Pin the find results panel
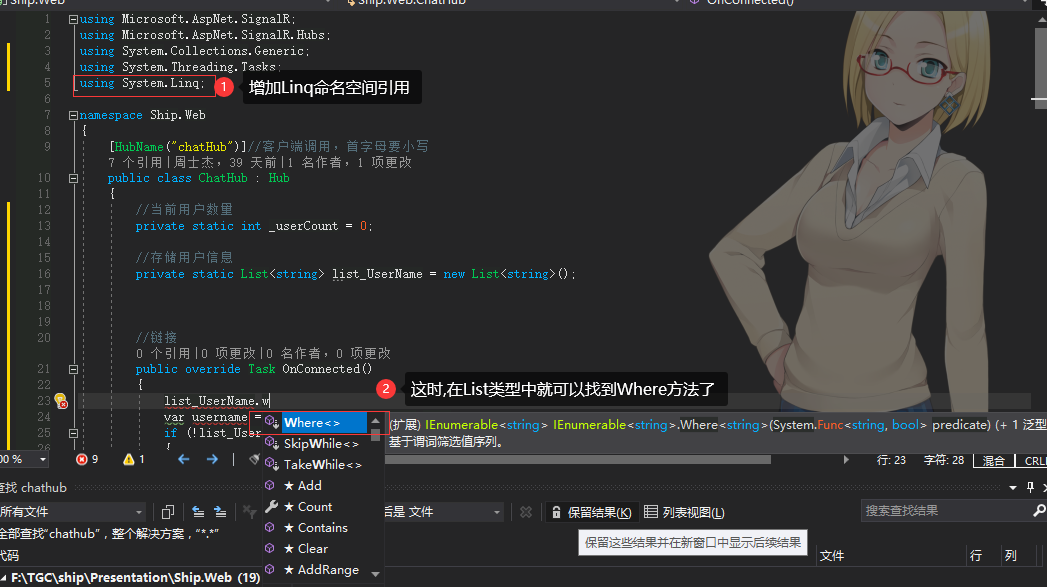The image size is (1047, 587). [x=1030, y=487]
